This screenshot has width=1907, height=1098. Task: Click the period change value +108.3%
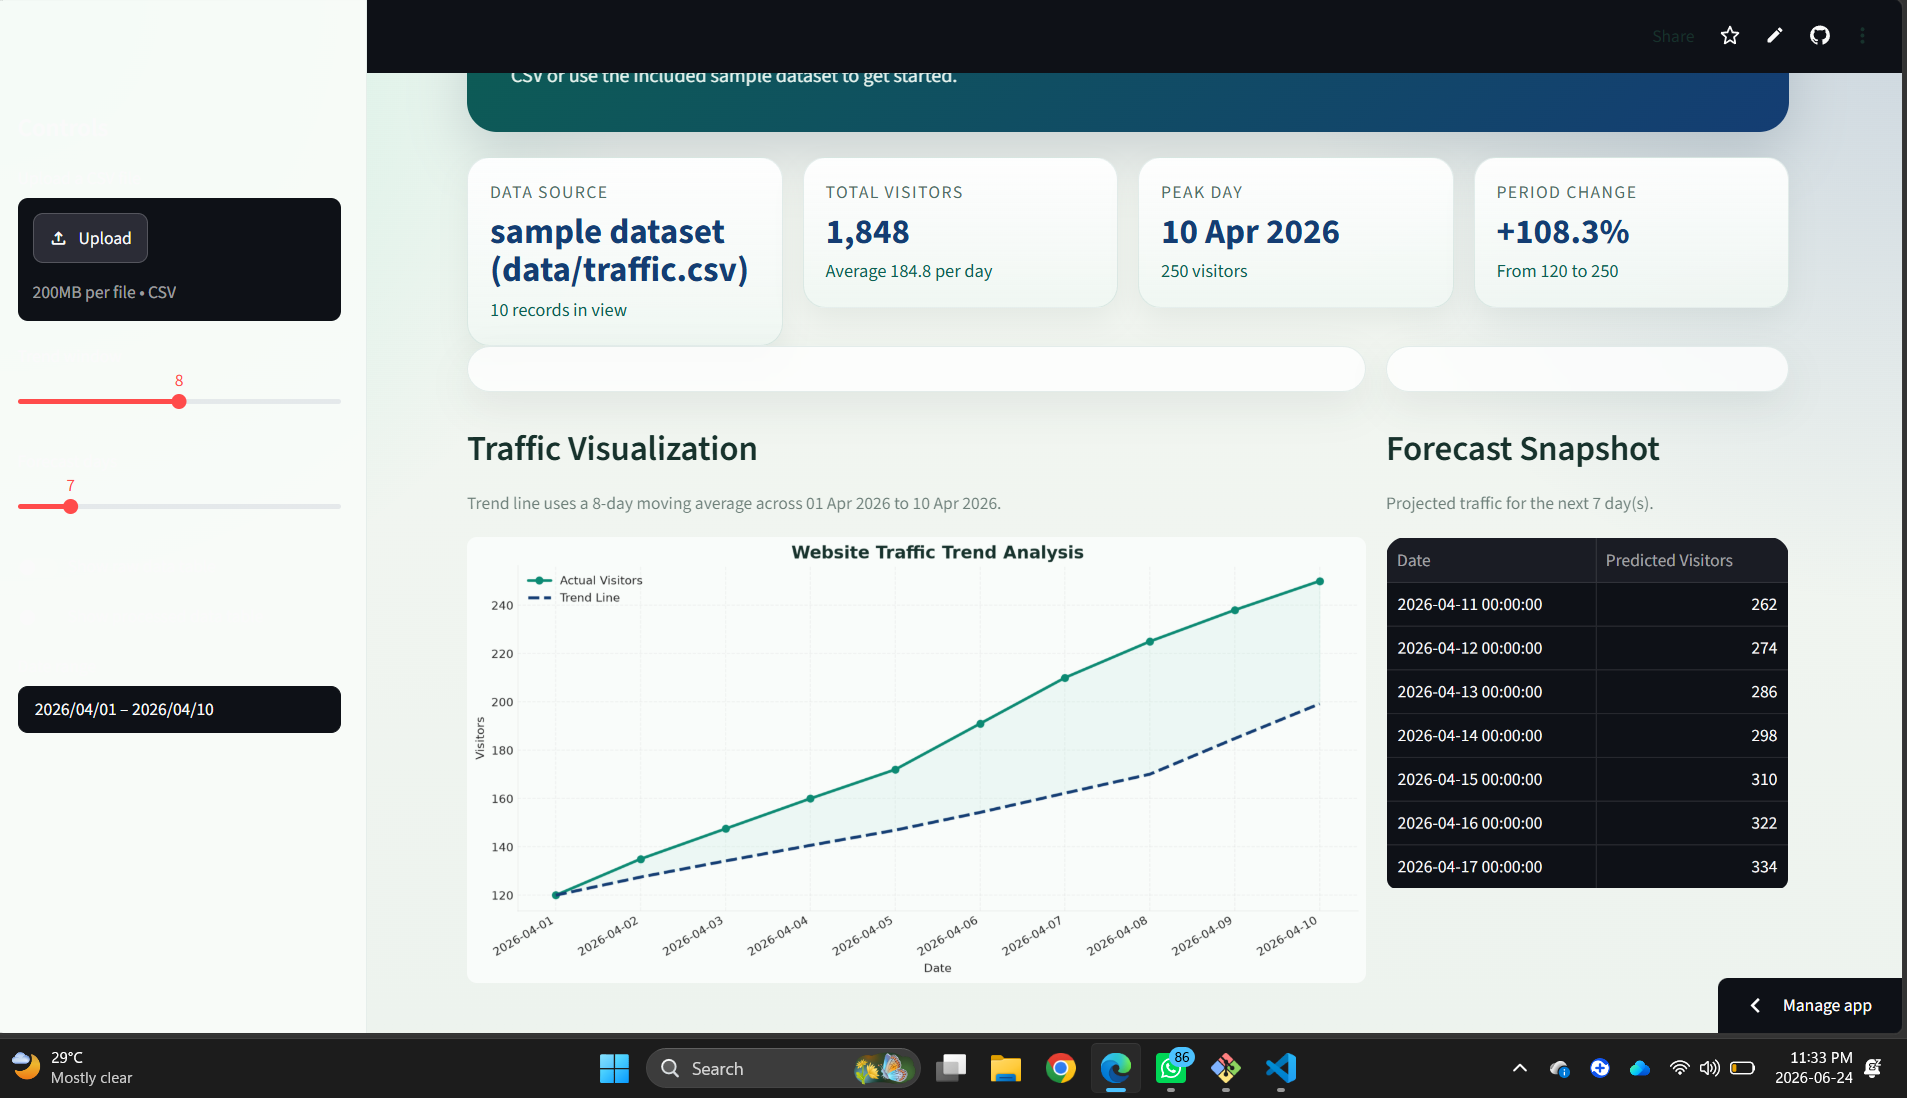(1563, 232)
